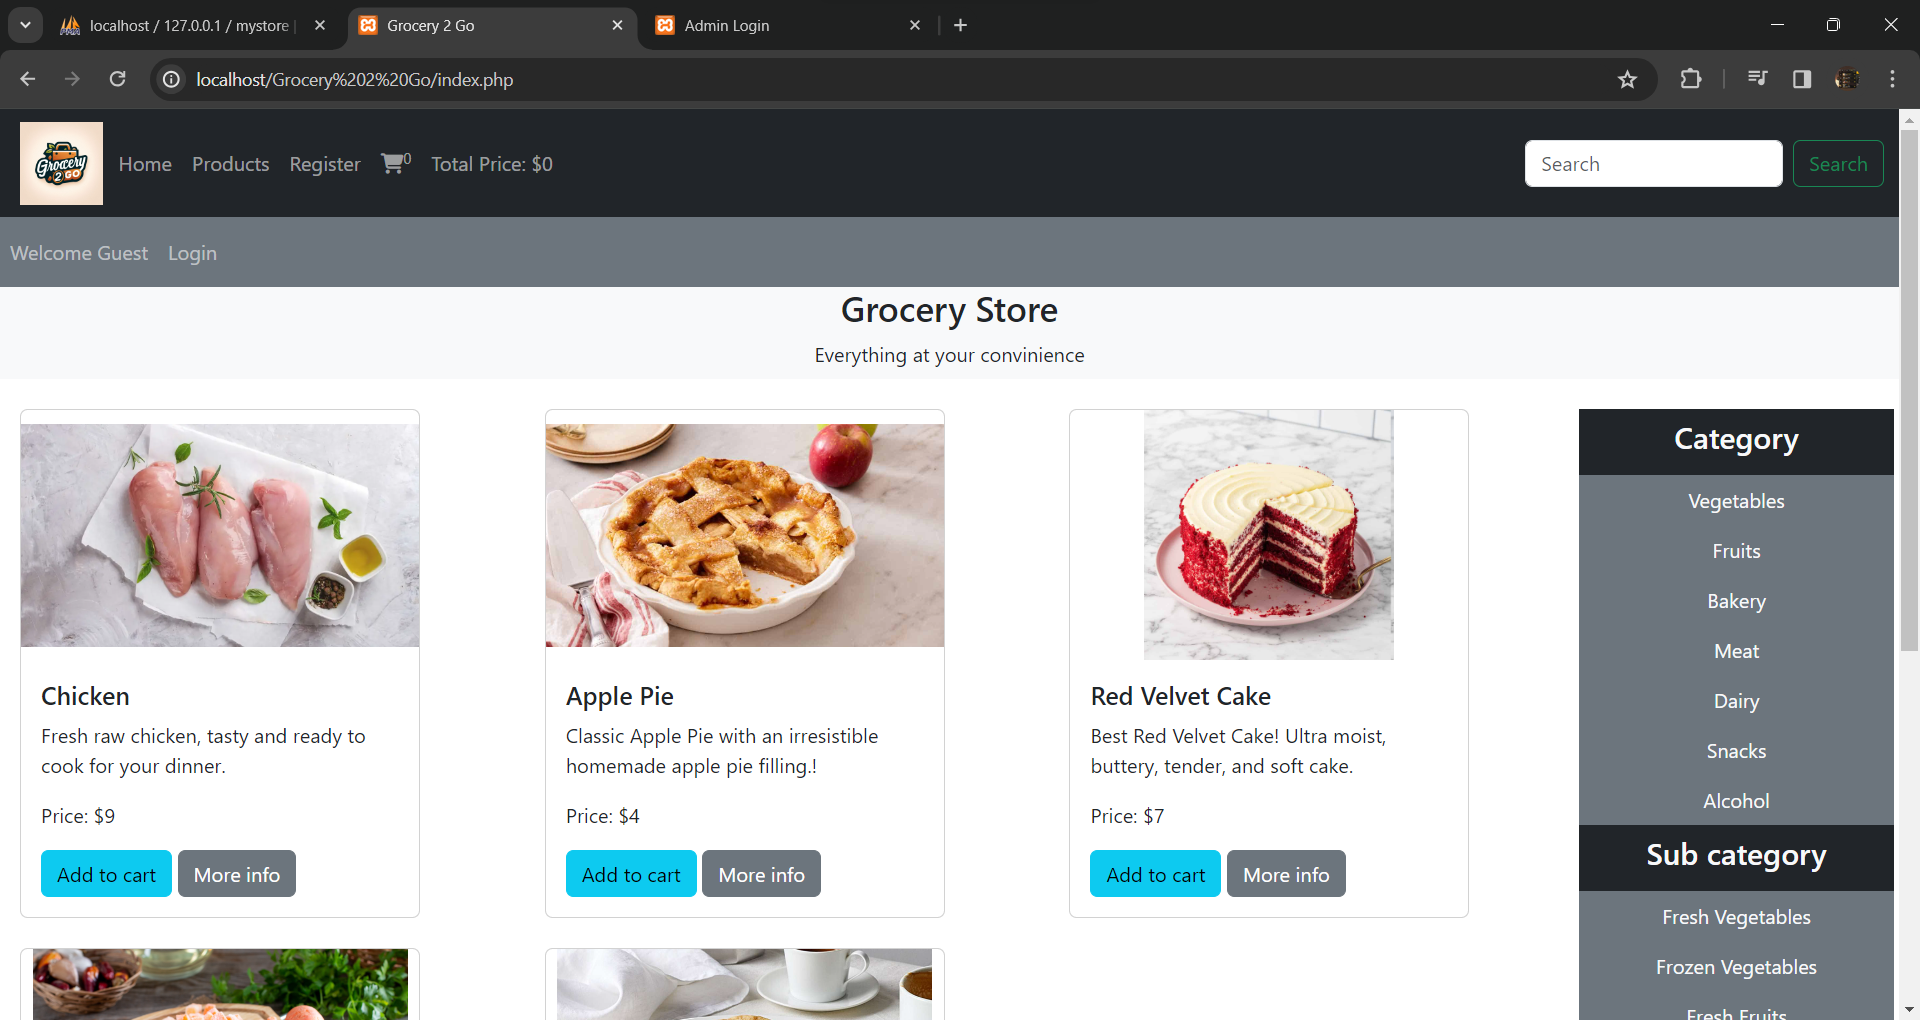1920x1020 pixels.
Task: Open the browser side panel icon
Action: point(1802,79)
